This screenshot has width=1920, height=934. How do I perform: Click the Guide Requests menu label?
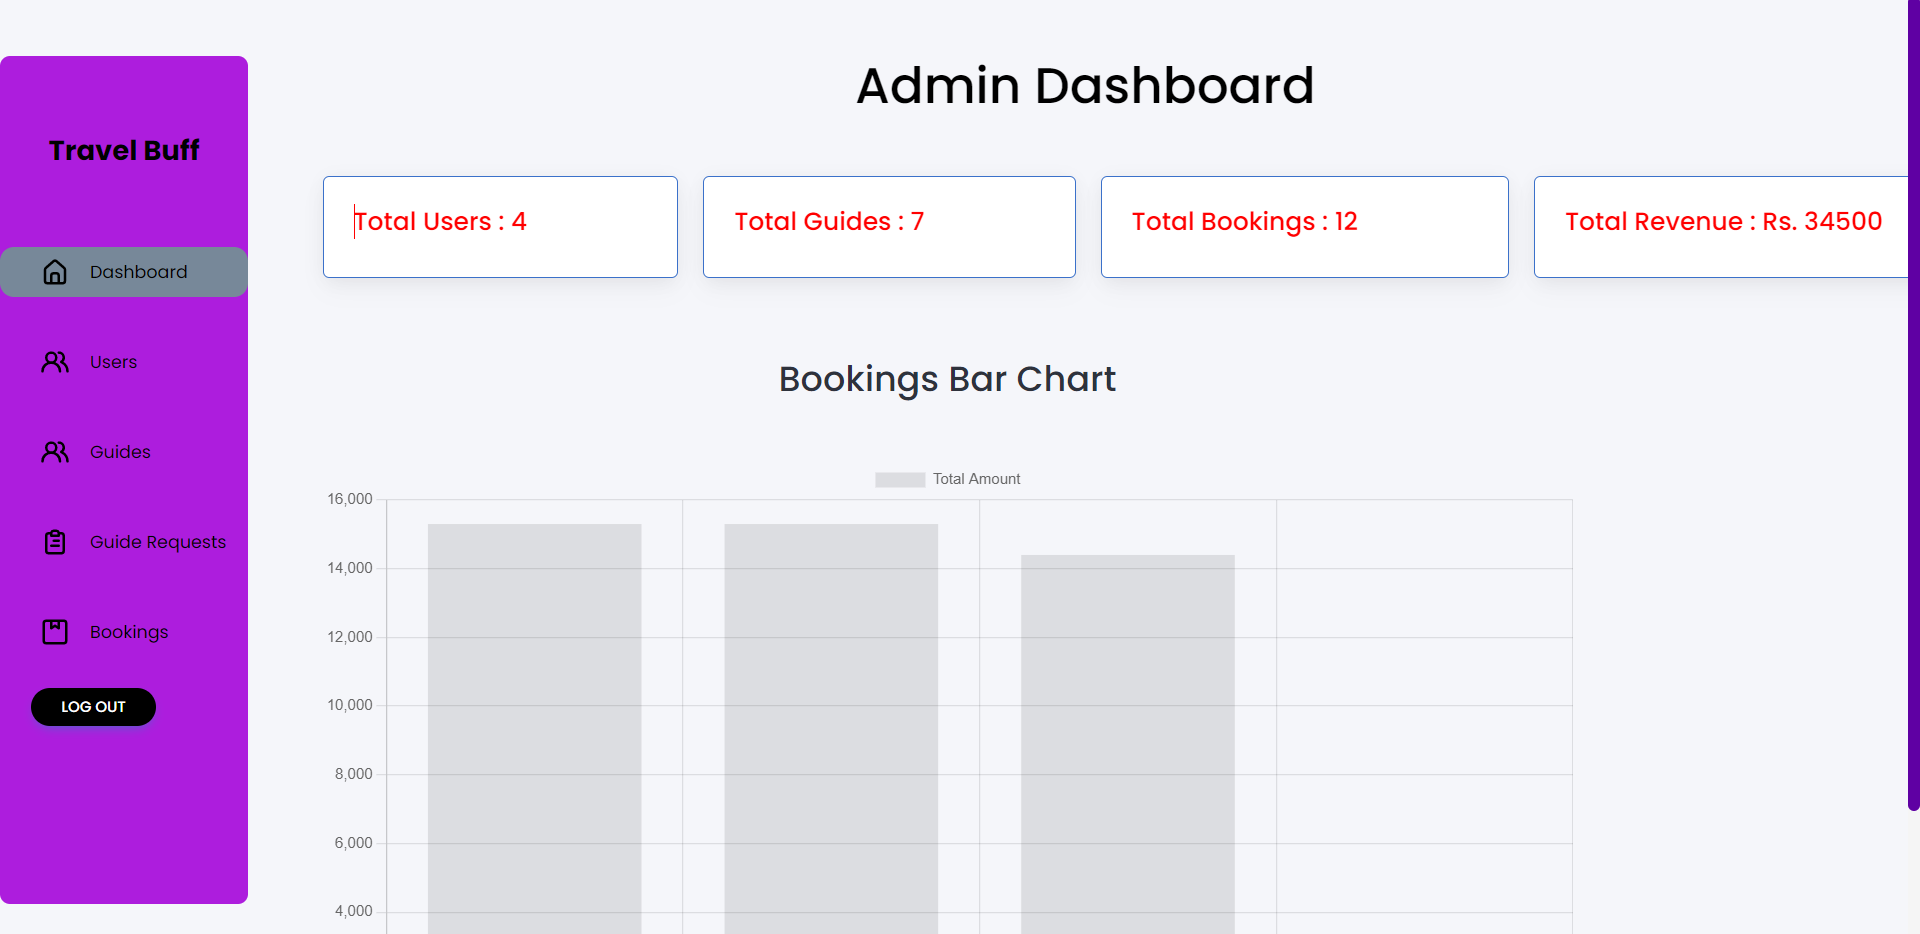(x=157, y=541)
